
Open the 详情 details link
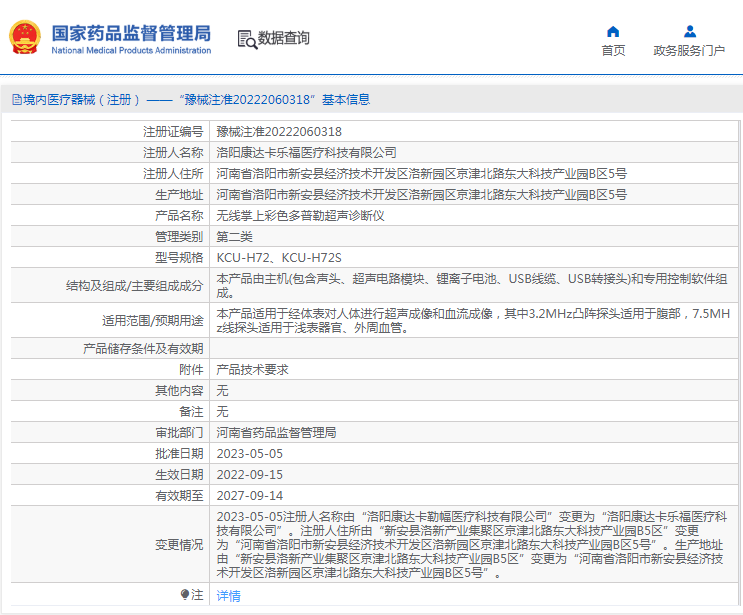click(x=228, y=596)
